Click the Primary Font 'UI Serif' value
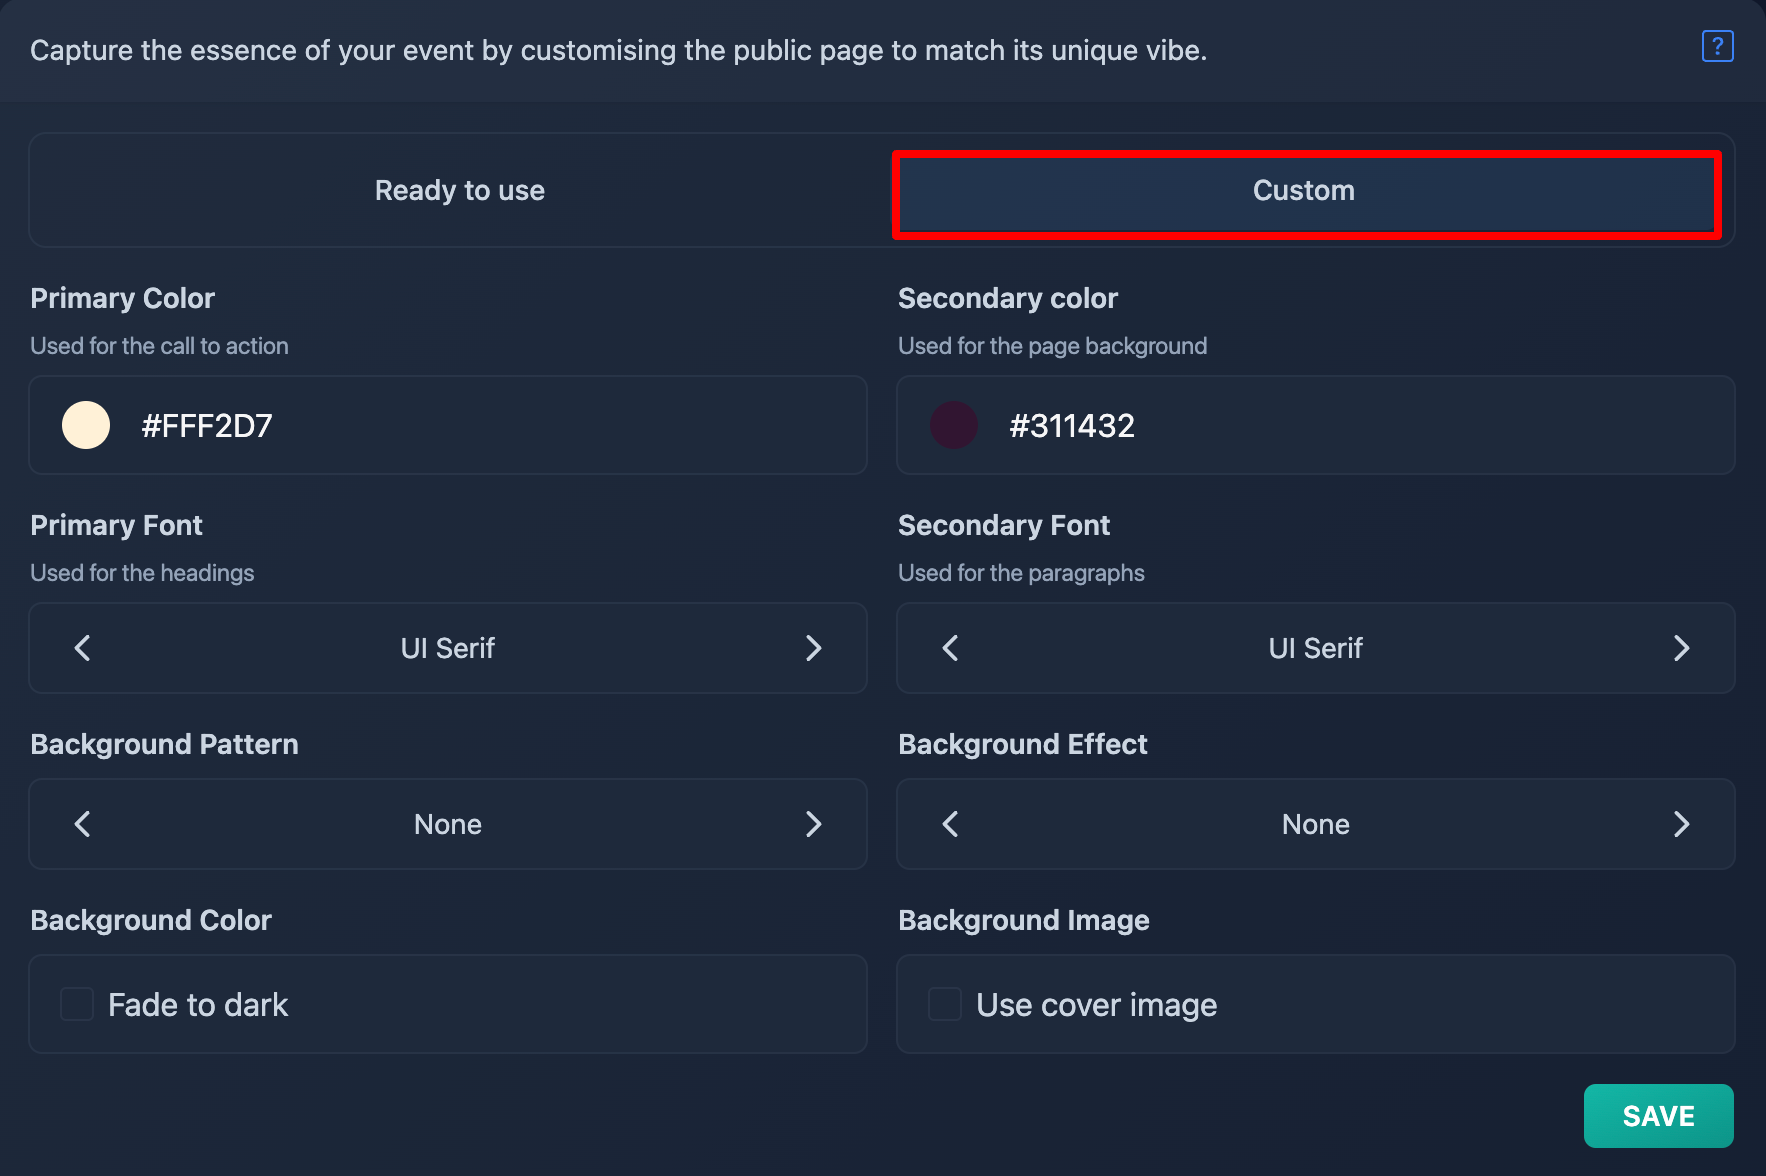The height and width of the screenshot is (1176, 1766). pyautogui.click(x=448, y=648)
